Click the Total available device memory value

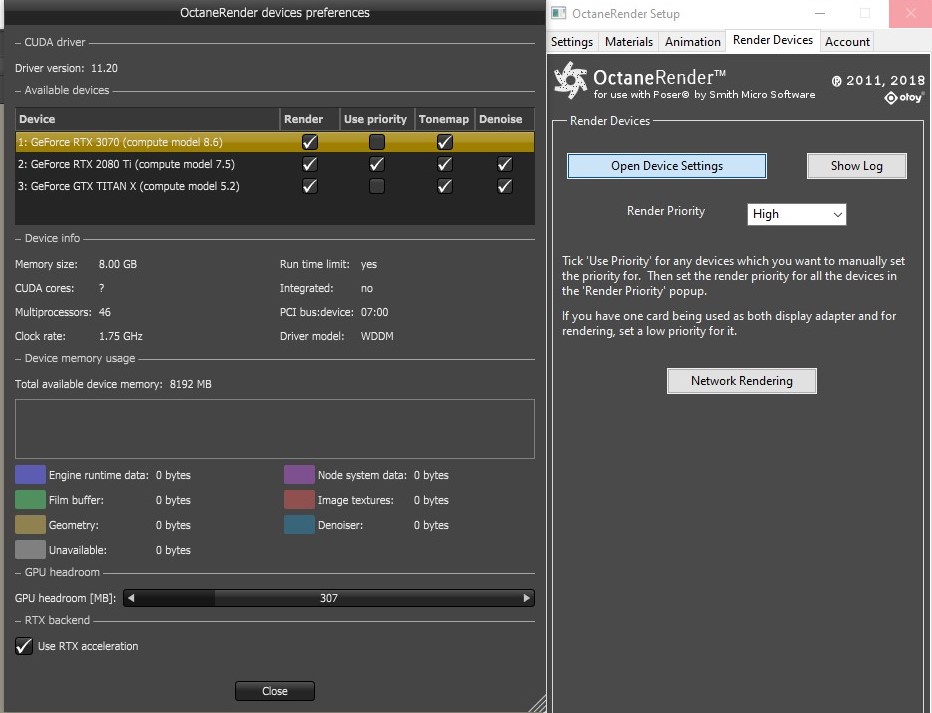tap(190, 384)
